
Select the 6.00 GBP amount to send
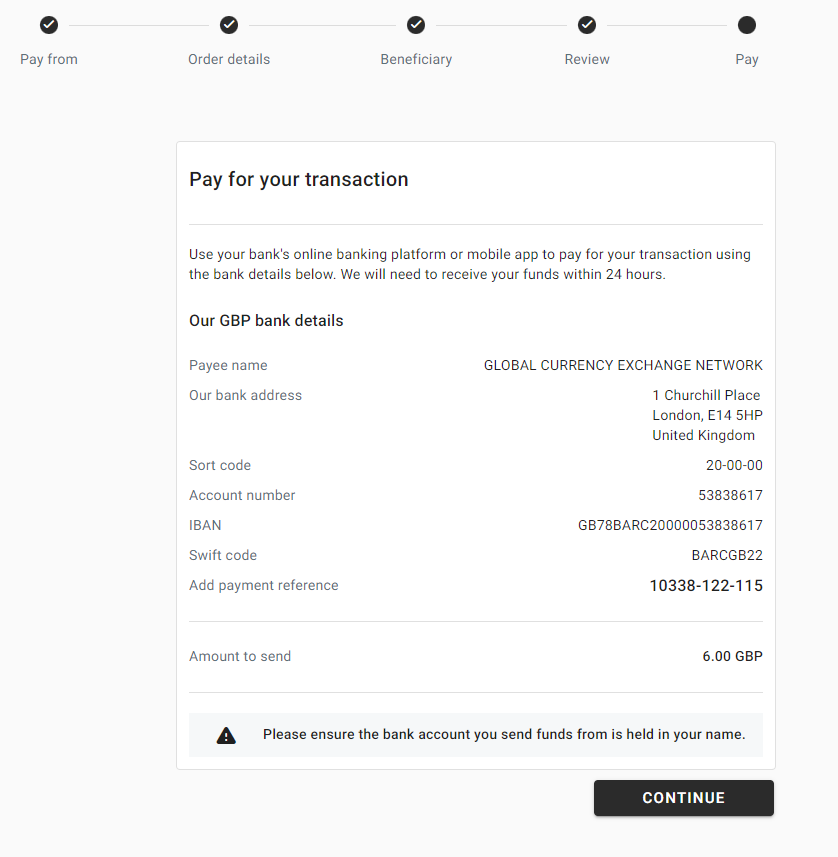(x=732, y=656)
